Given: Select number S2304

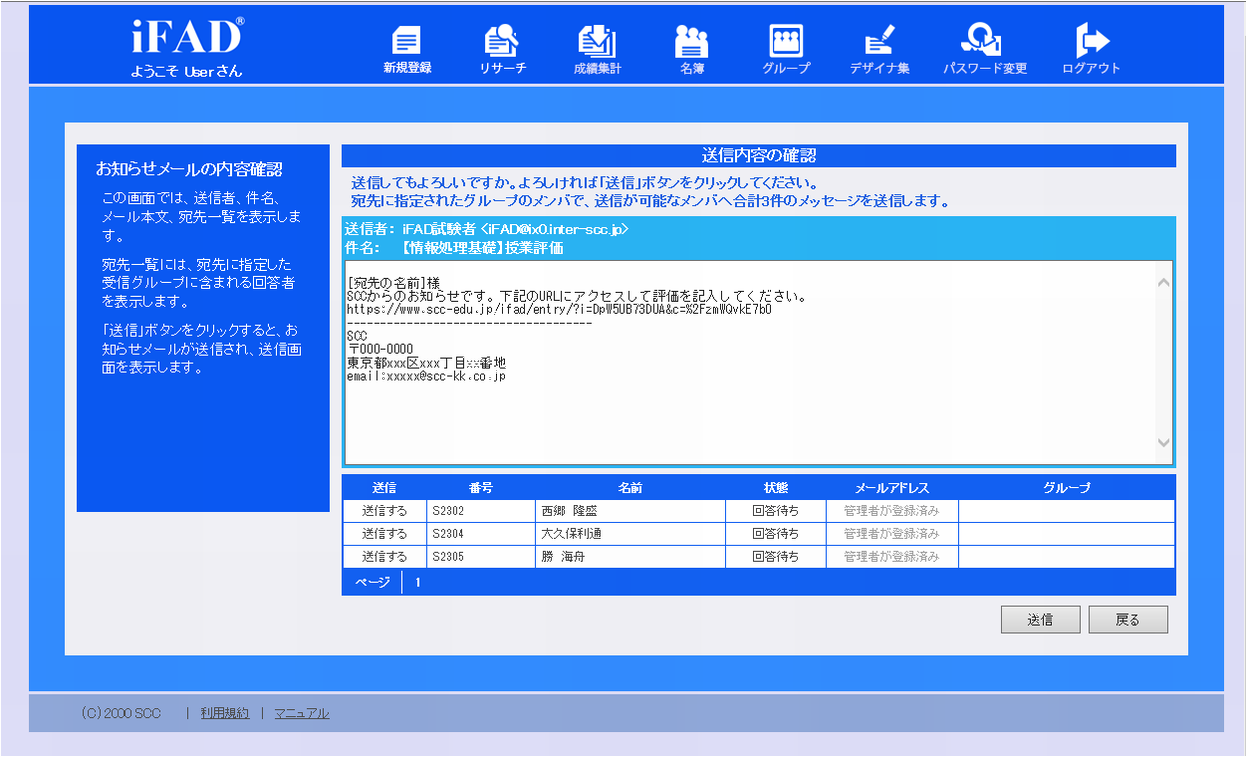Looking at the screenshot, I should 448,533.
